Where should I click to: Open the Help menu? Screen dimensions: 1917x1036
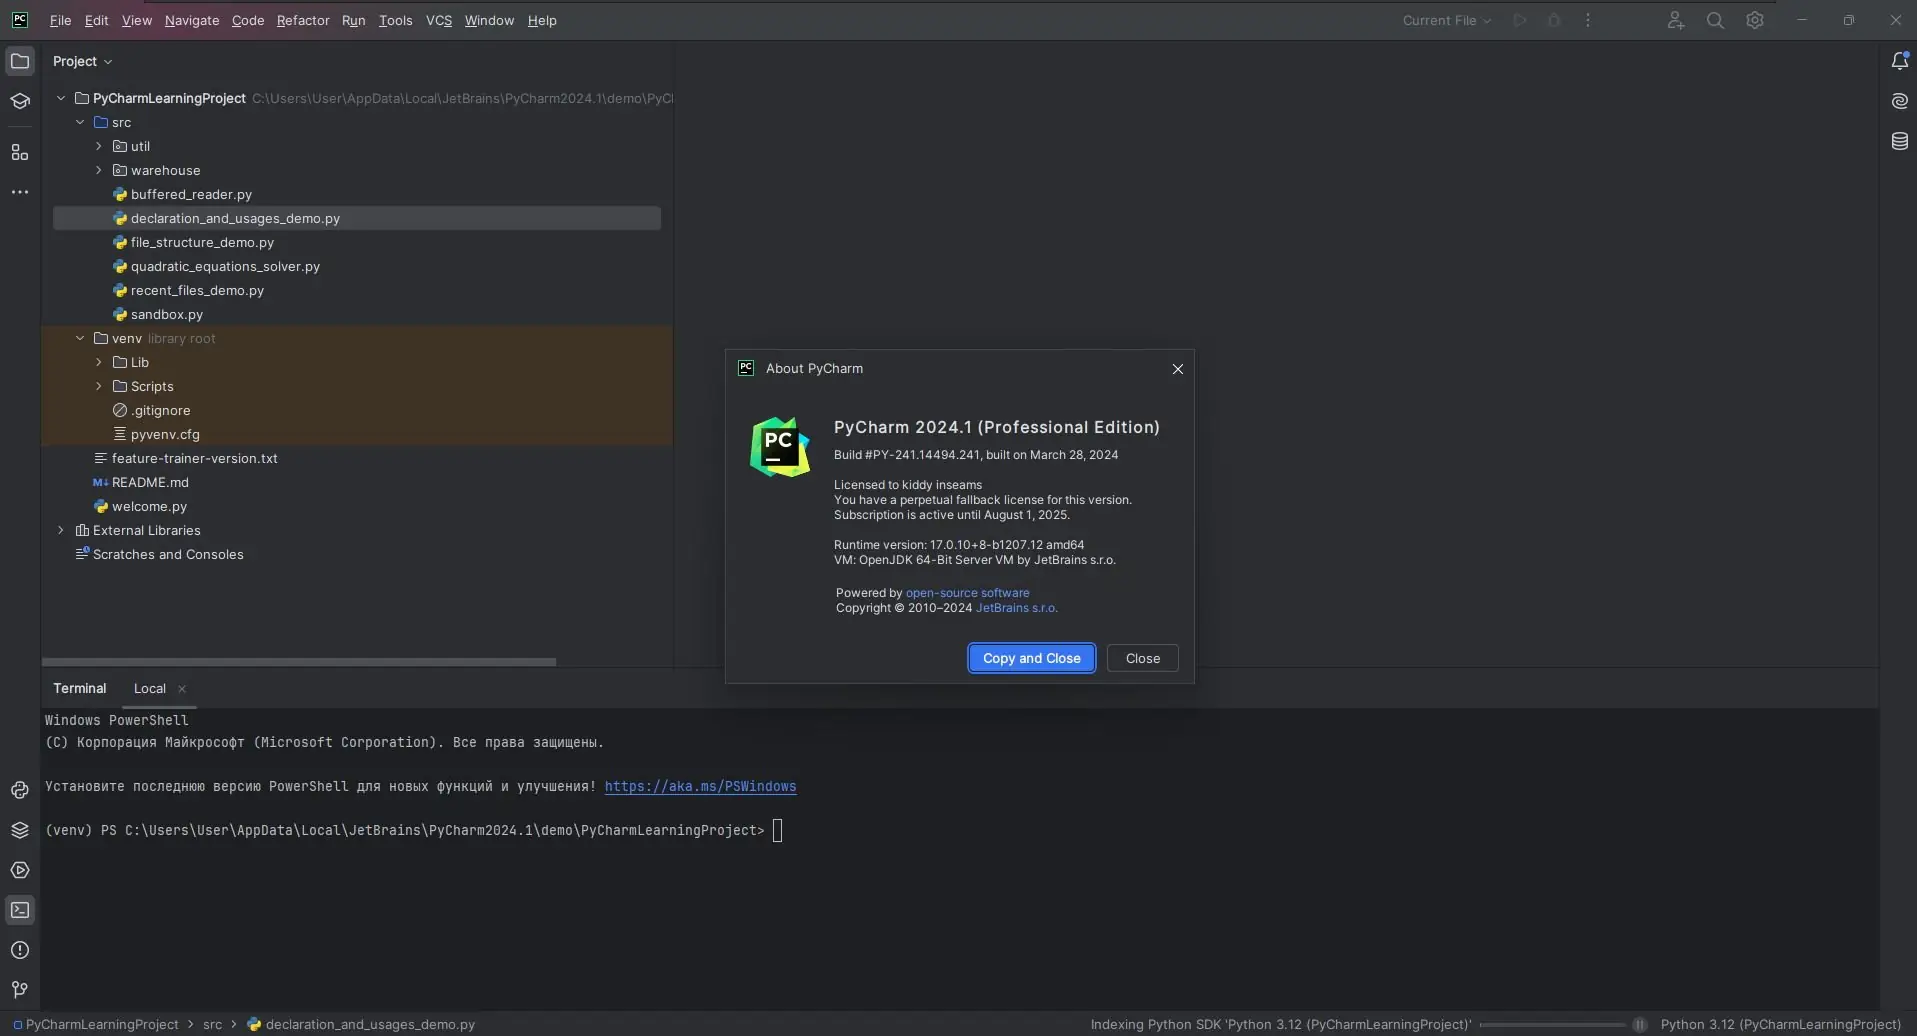(542, 20)
